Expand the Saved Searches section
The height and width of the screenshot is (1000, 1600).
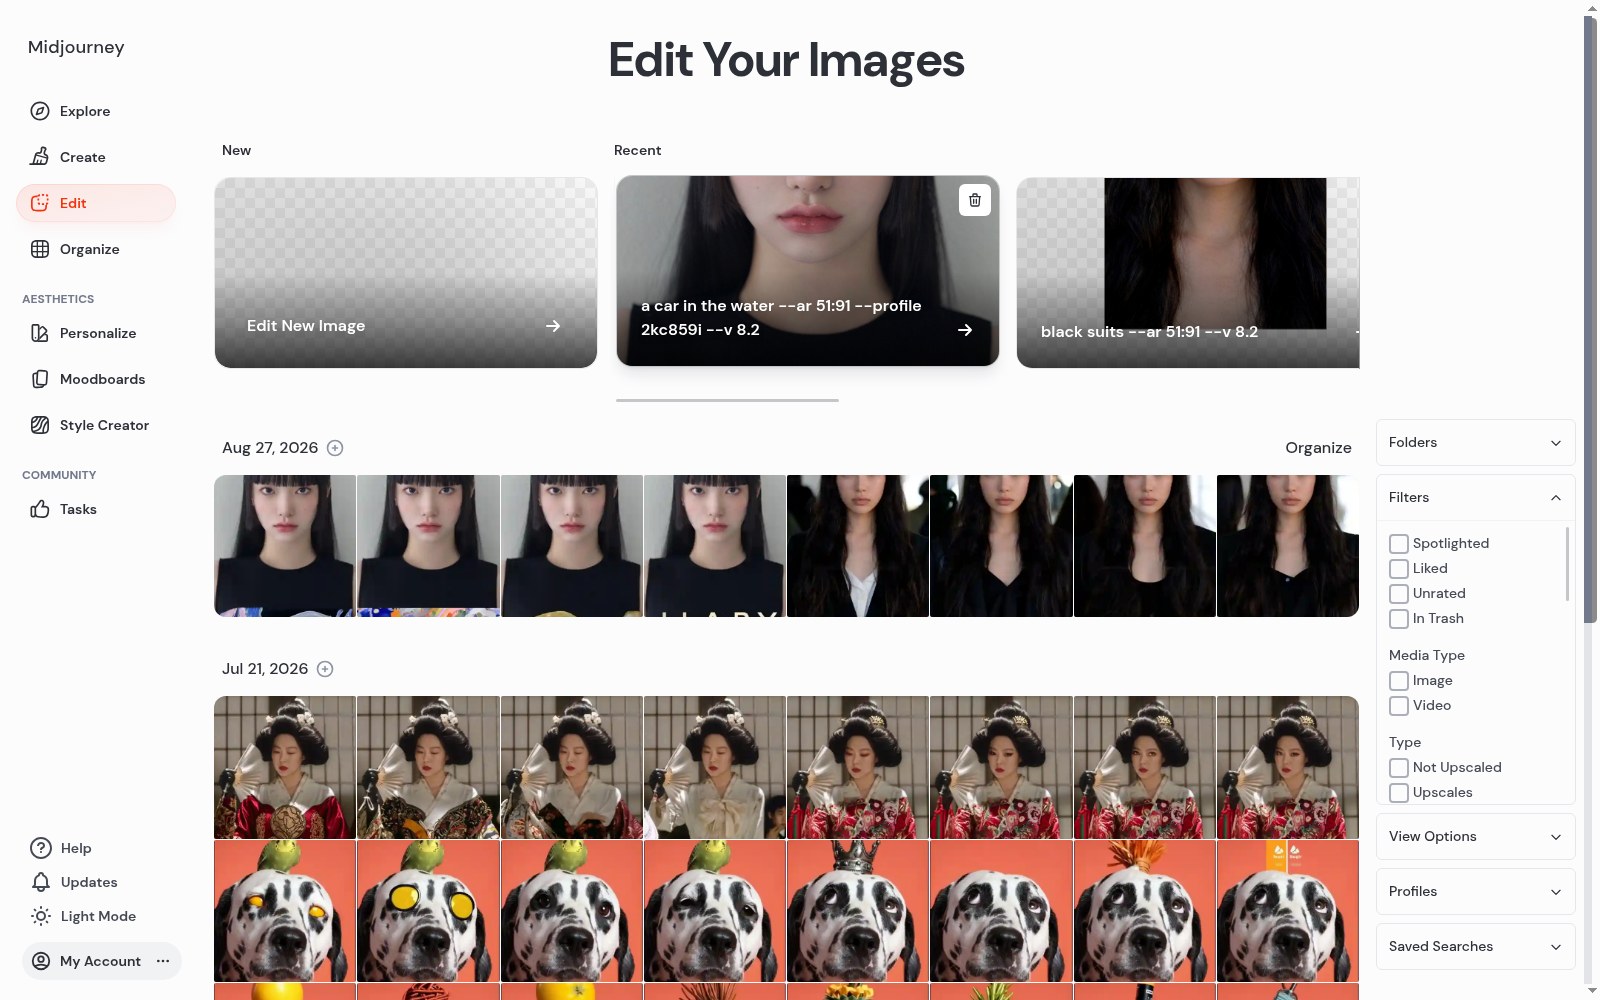pos(1475,947)
